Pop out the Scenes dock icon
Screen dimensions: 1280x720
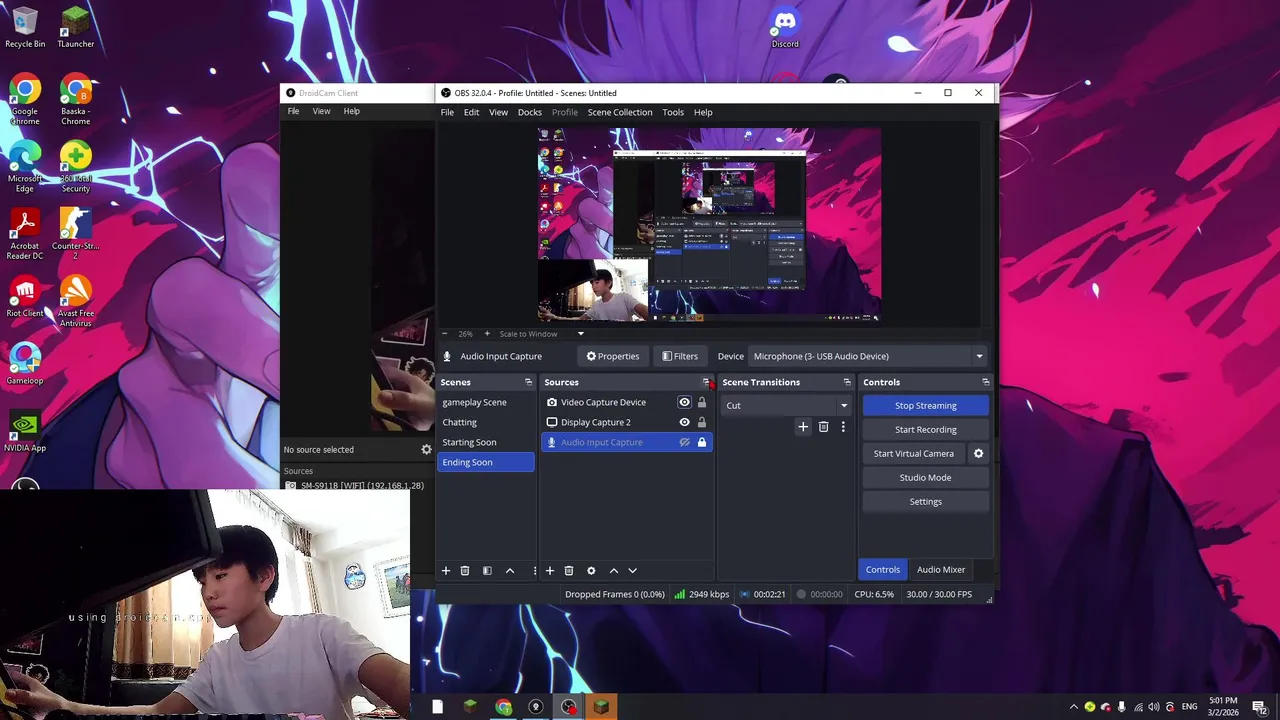tap(529, 382)
